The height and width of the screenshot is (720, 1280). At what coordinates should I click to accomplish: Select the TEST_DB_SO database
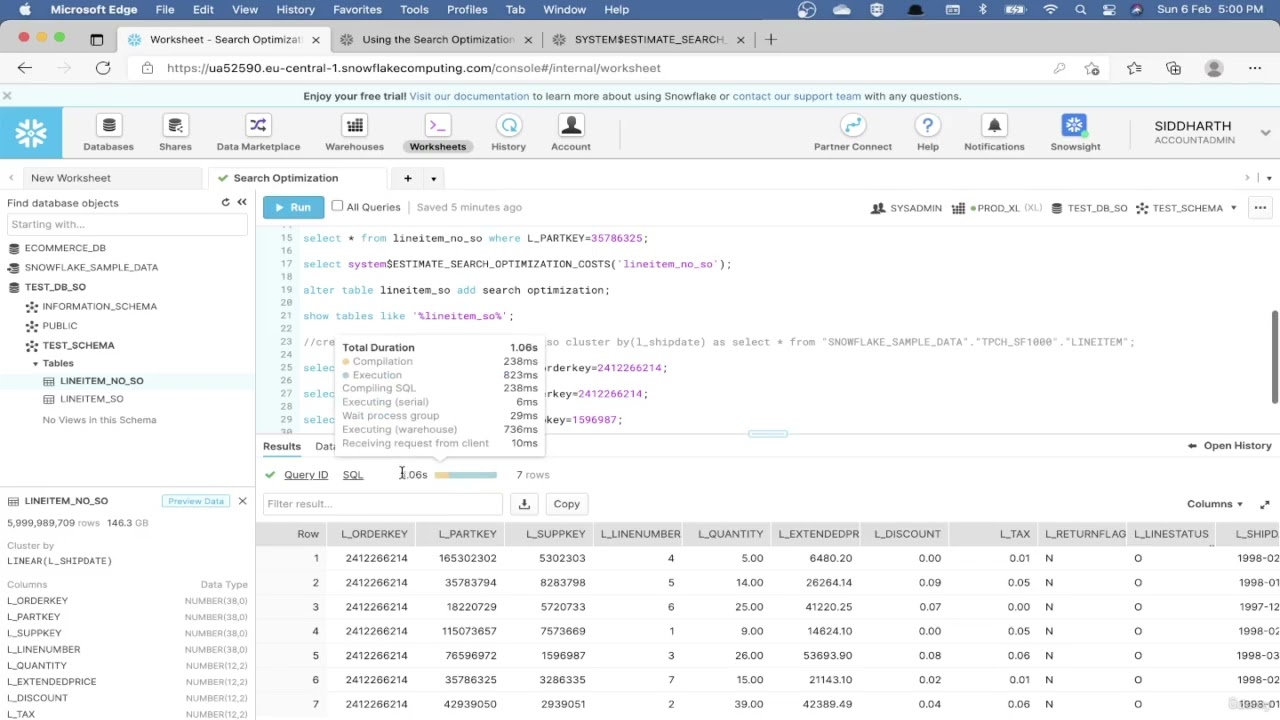(55, 287)
